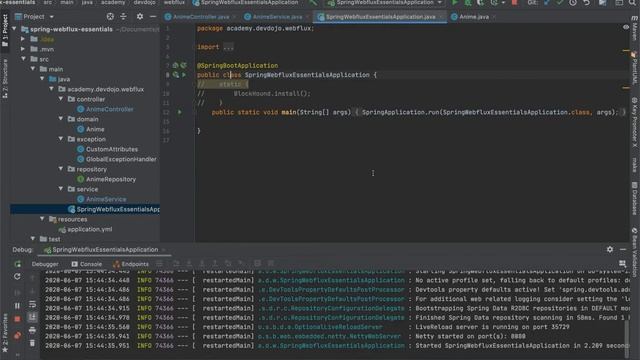640x360 pixels.
Task: Start debugging with the top toolbar bug icon
Action: pos(468,2)
